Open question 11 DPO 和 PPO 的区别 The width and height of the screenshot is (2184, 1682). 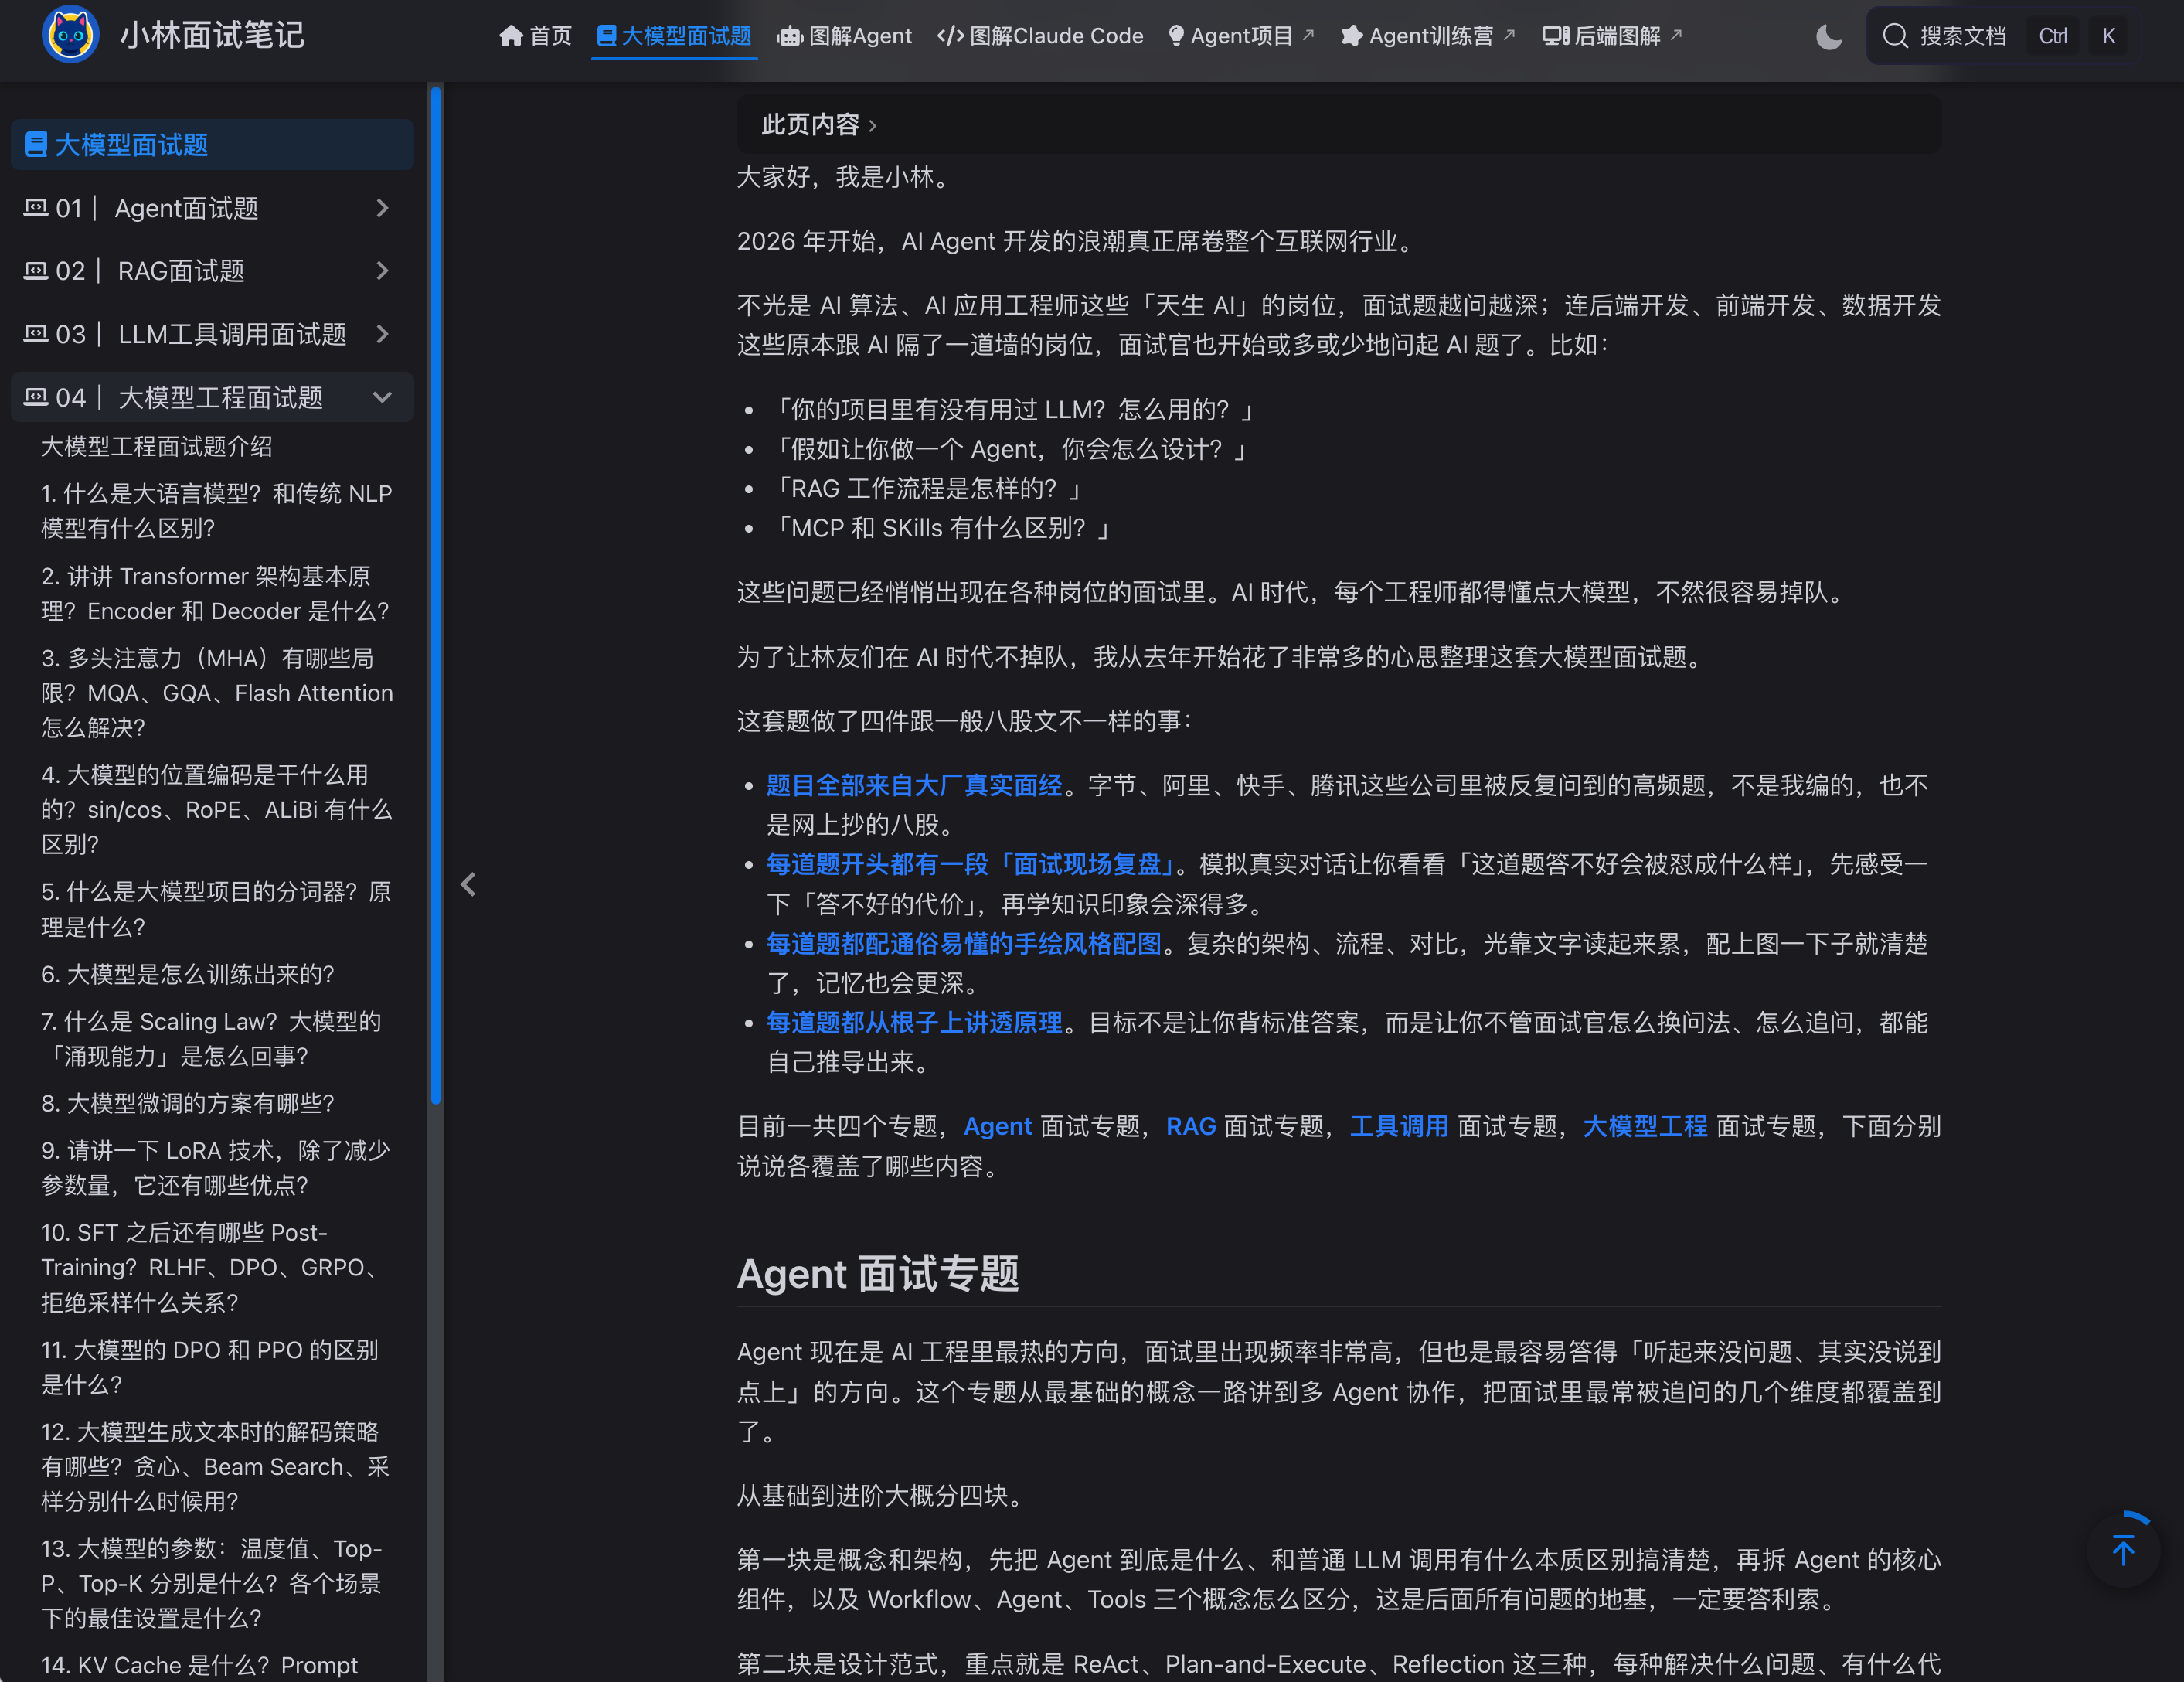(210, 1367)
